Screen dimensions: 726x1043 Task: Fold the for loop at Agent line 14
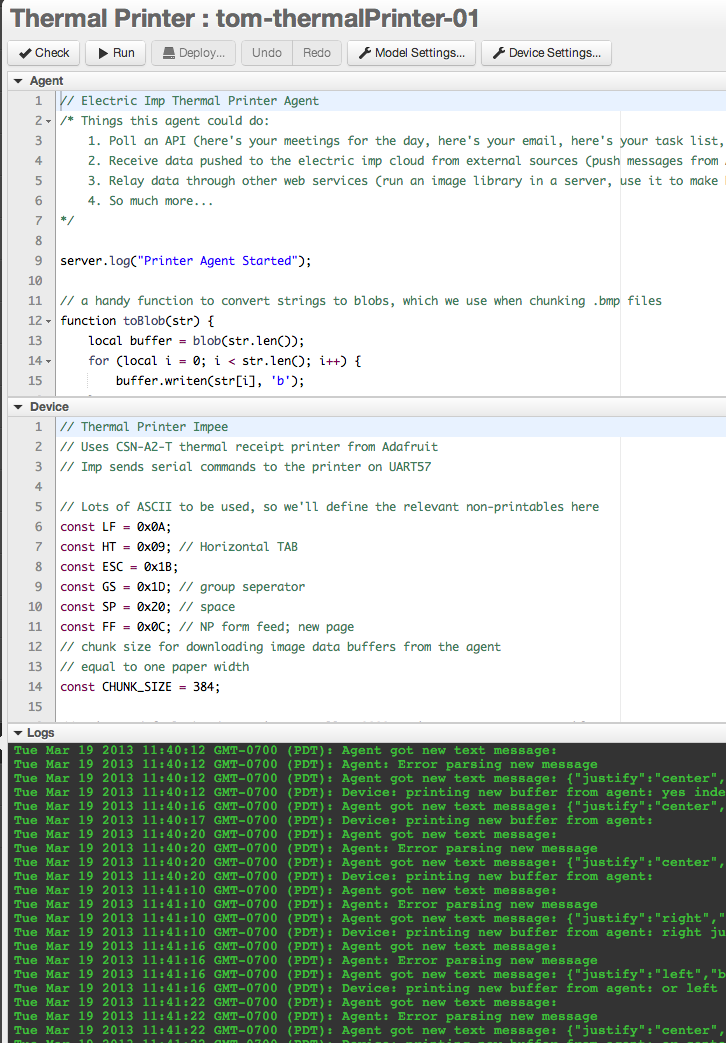pyautogui.click(x=49, y=361)
